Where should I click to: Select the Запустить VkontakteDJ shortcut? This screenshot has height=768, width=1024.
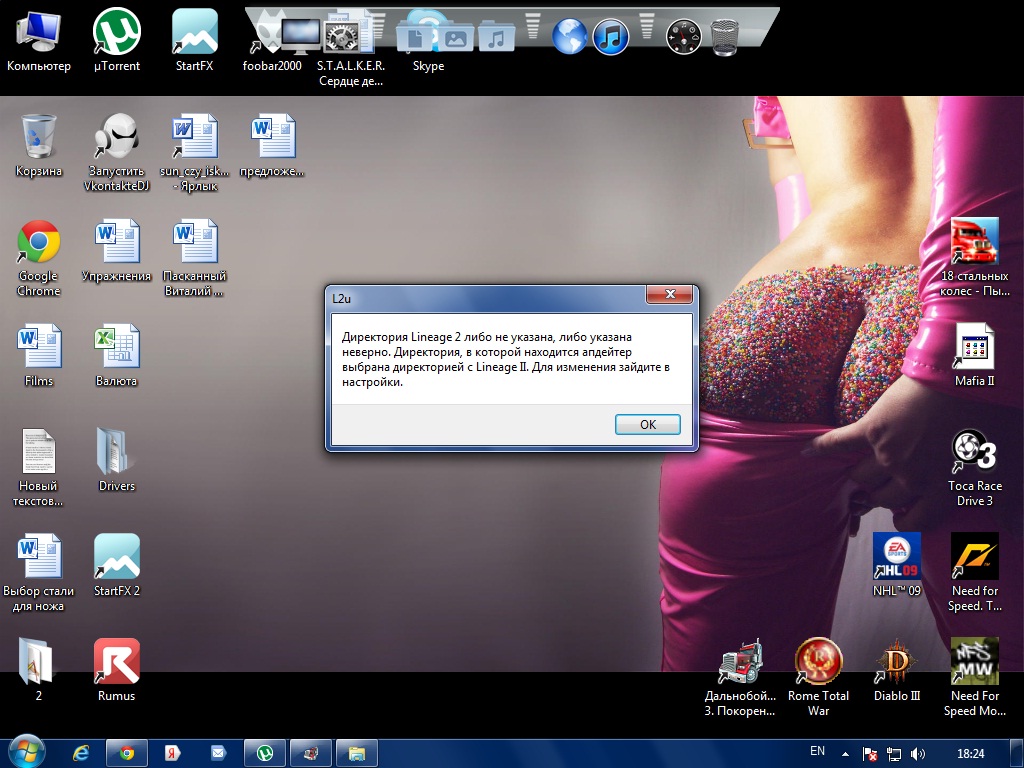click(x=117, y=152)
